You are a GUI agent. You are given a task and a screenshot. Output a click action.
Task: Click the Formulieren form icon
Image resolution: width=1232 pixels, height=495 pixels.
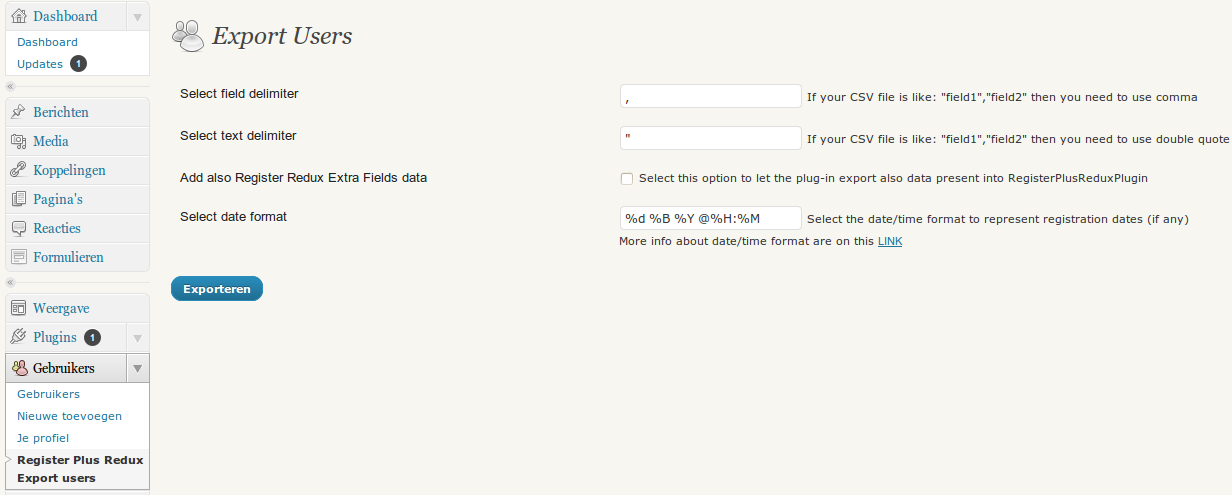coord(19,257)
